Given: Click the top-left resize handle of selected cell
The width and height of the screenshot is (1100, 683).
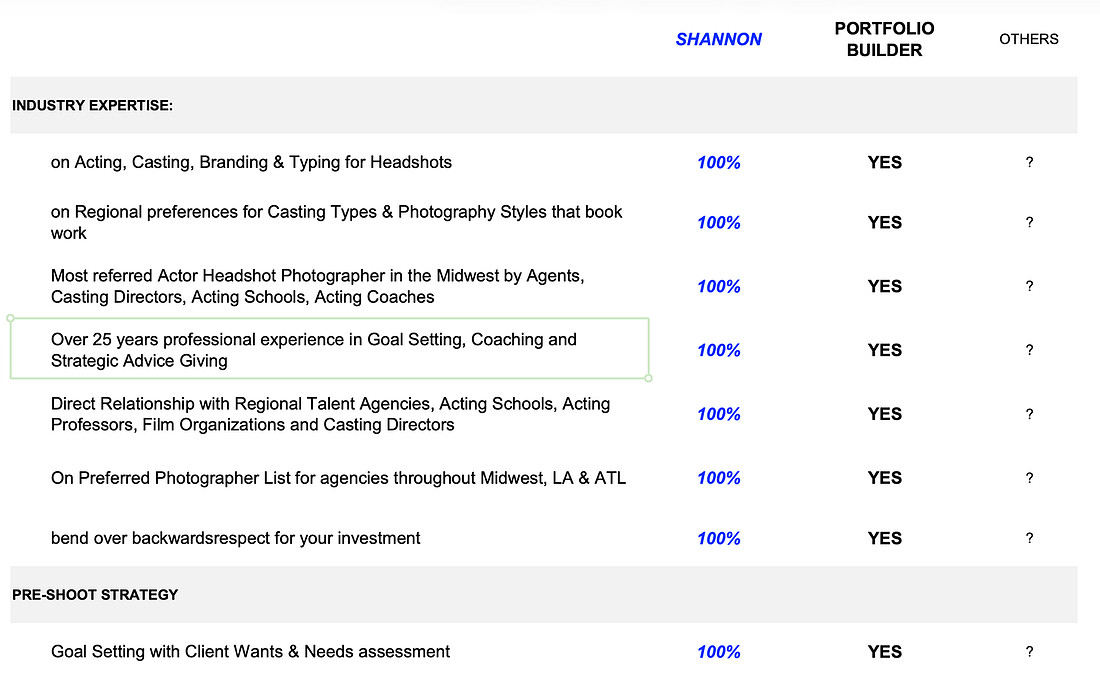Looking at the screenshot, I should tap(11, 318).
